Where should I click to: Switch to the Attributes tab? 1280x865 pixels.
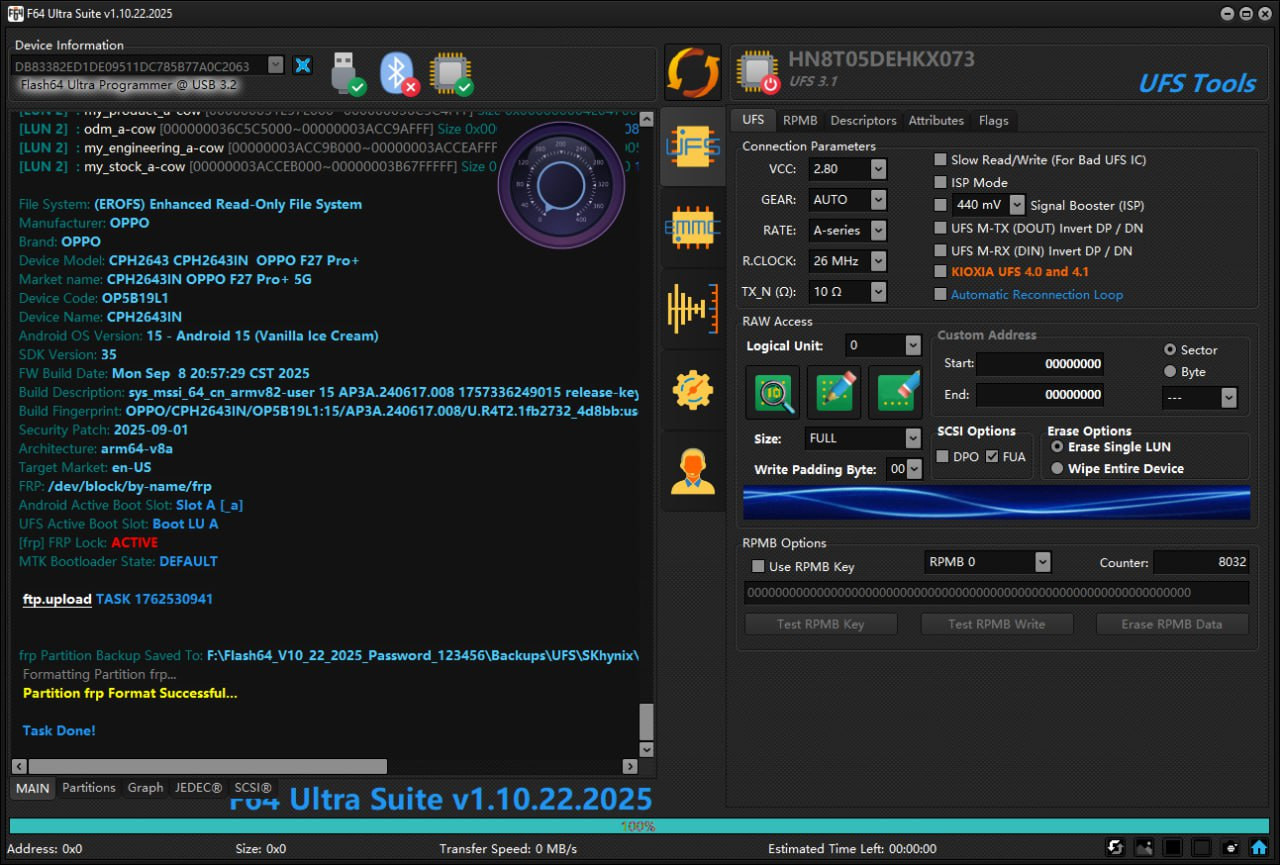[x=936, y=120]
